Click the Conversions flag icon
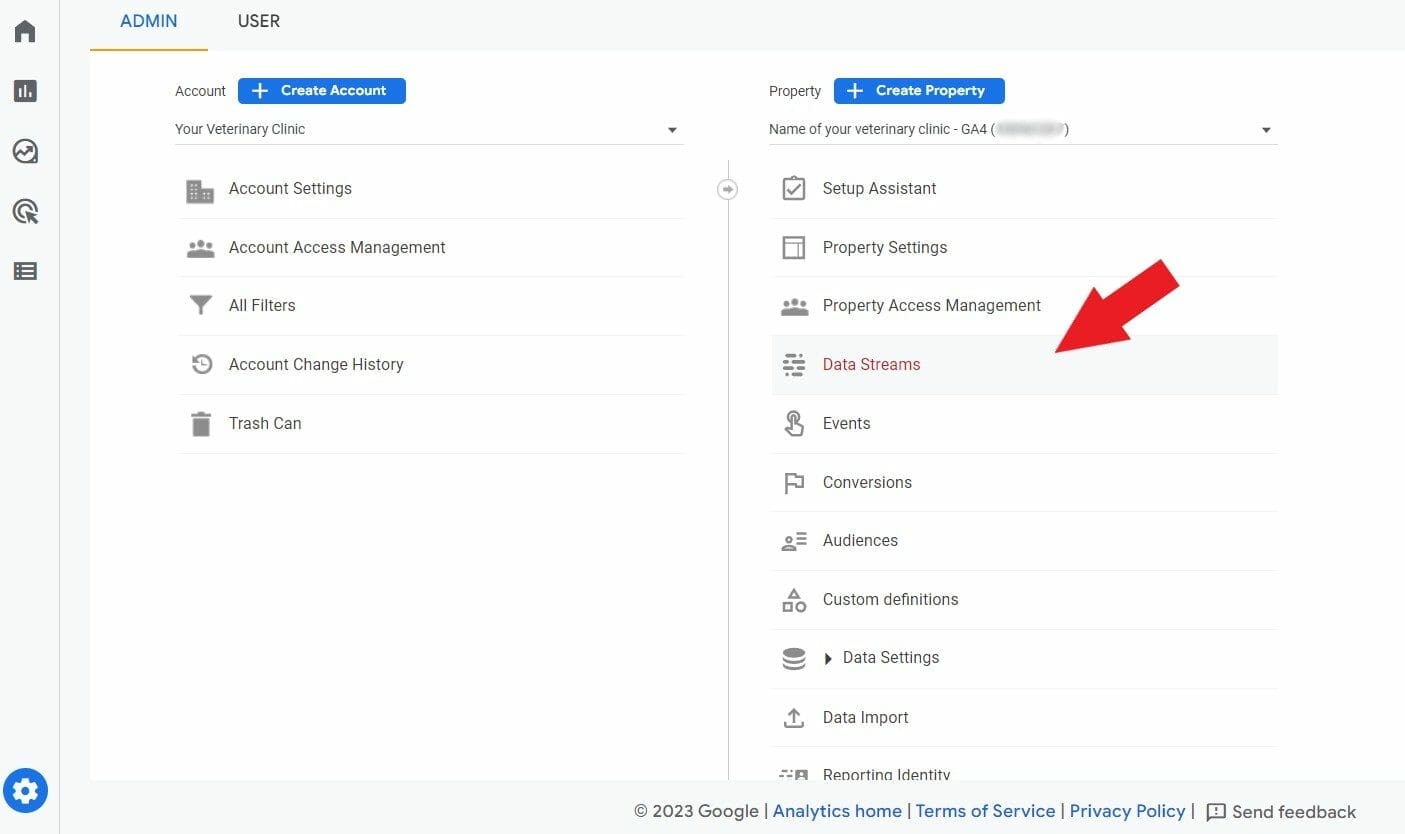 [x=794, y=482]
